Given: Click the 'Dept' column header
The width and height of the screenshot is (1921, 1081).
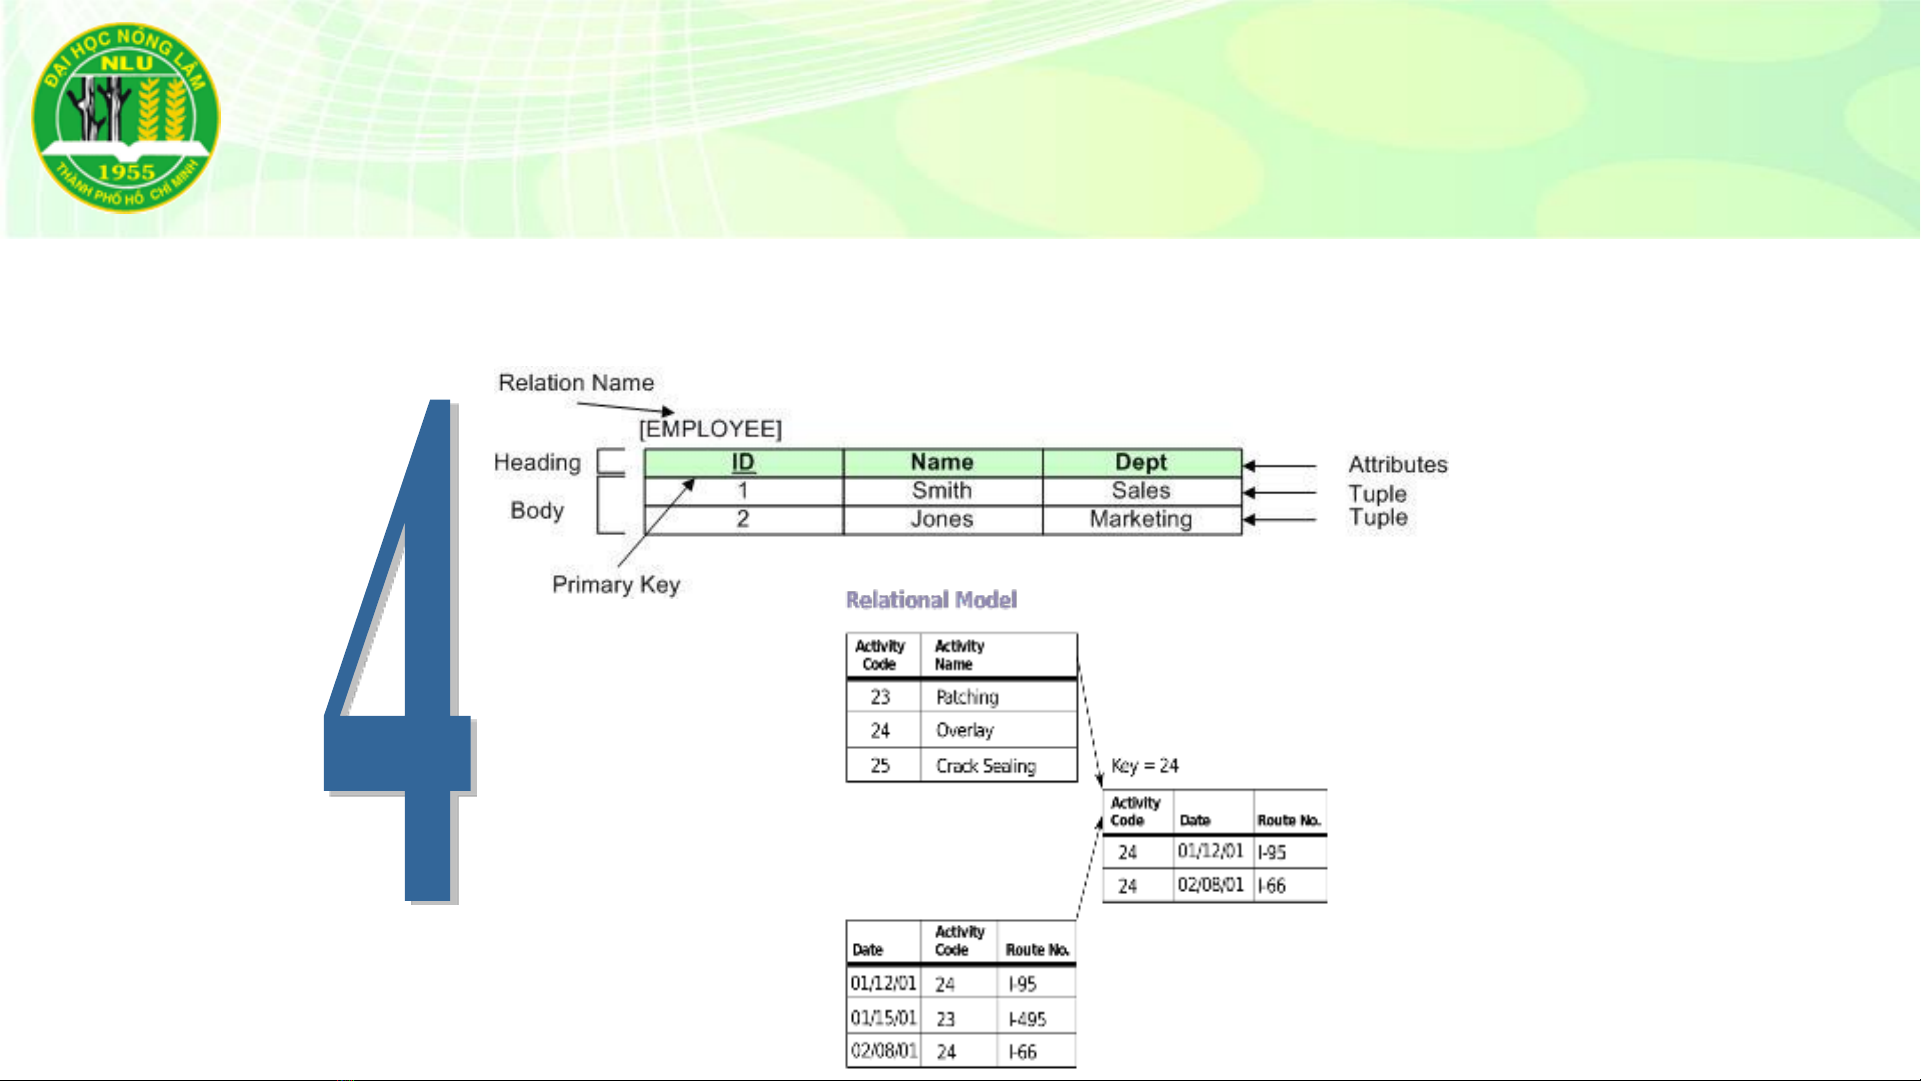Looking at the screenshot, I should click(1141, 462).
